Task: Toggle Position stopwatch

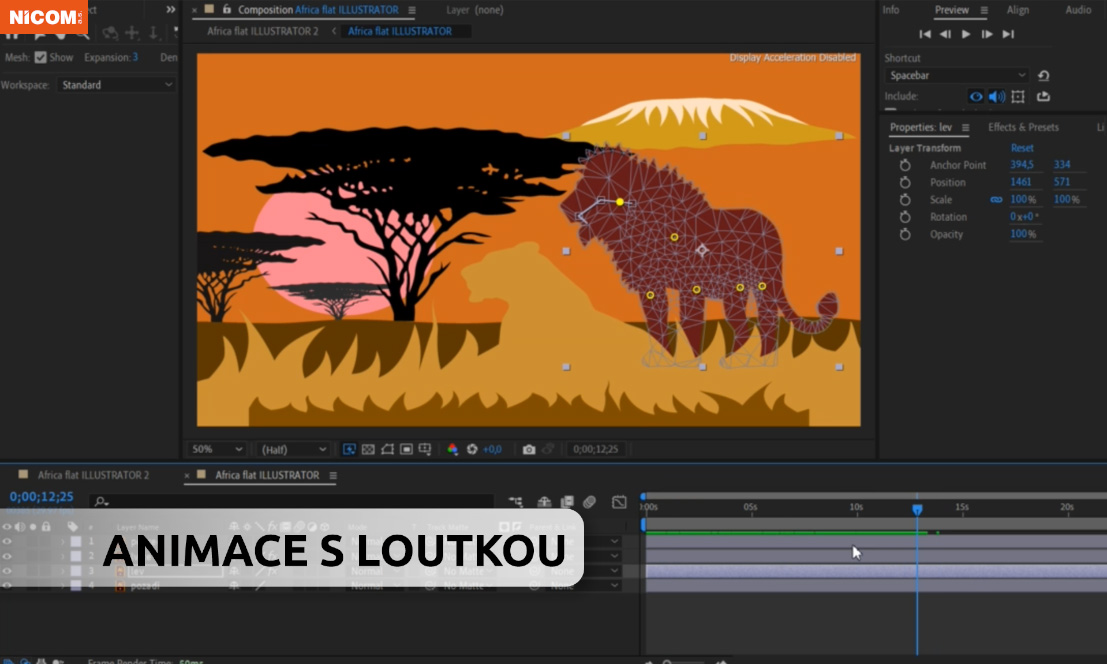Action: click(905, 182)
